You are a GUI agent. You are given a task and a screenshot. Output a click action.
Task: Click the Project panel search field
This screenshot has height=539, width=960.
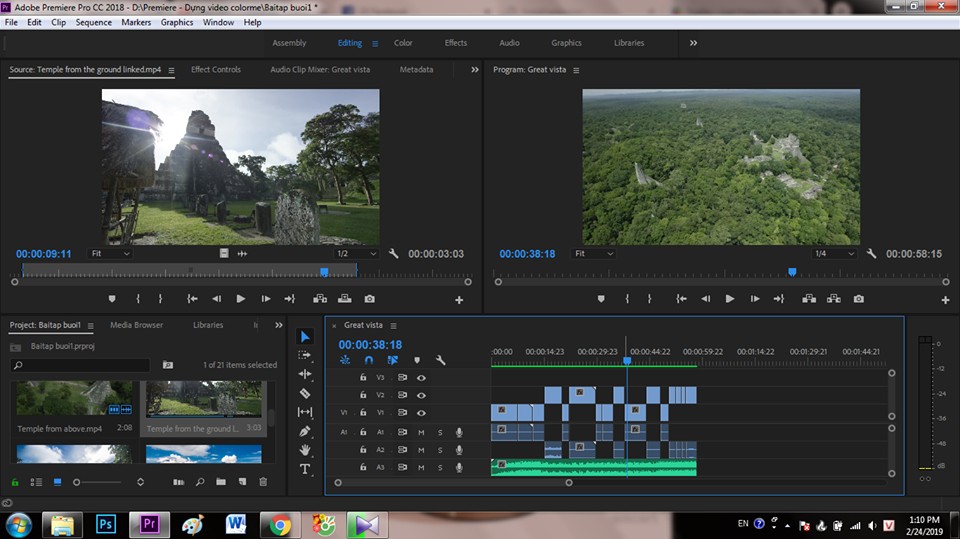point(80,365)
